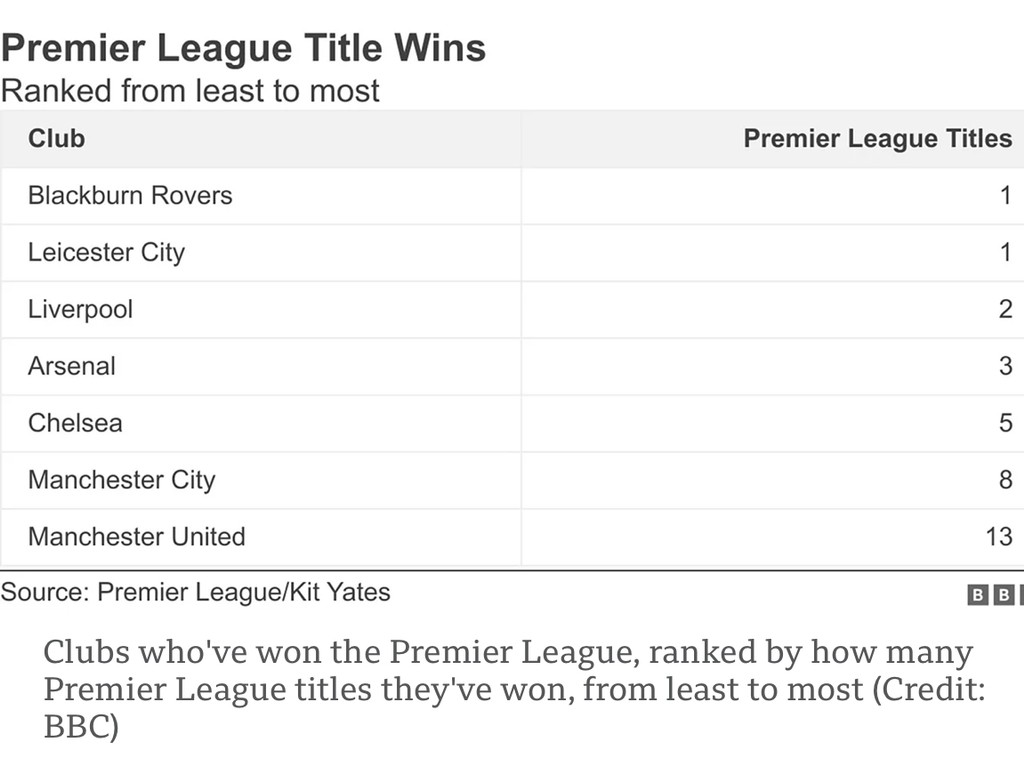Screen dimensions: 1024x762
Task: Select the Manchester City club cell
Action: click(121, 480)
